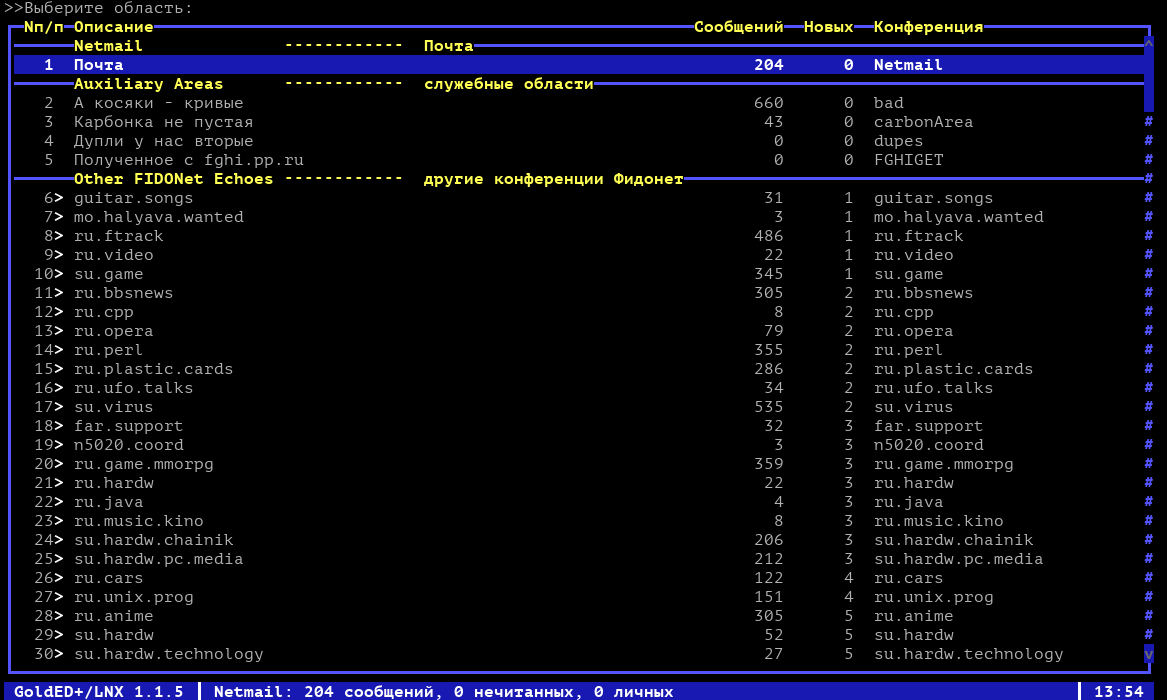1167x700 pixels.
Task: Click the carbonArea conference name
Action: 923,122
